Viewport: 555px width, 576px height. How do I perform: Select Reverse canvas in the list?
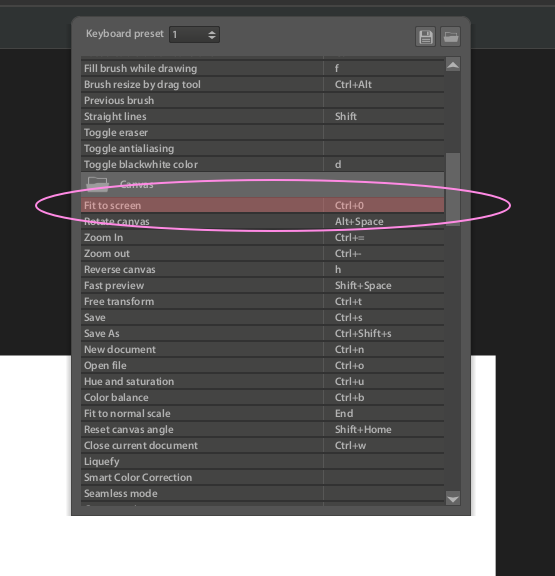point(262,270)
